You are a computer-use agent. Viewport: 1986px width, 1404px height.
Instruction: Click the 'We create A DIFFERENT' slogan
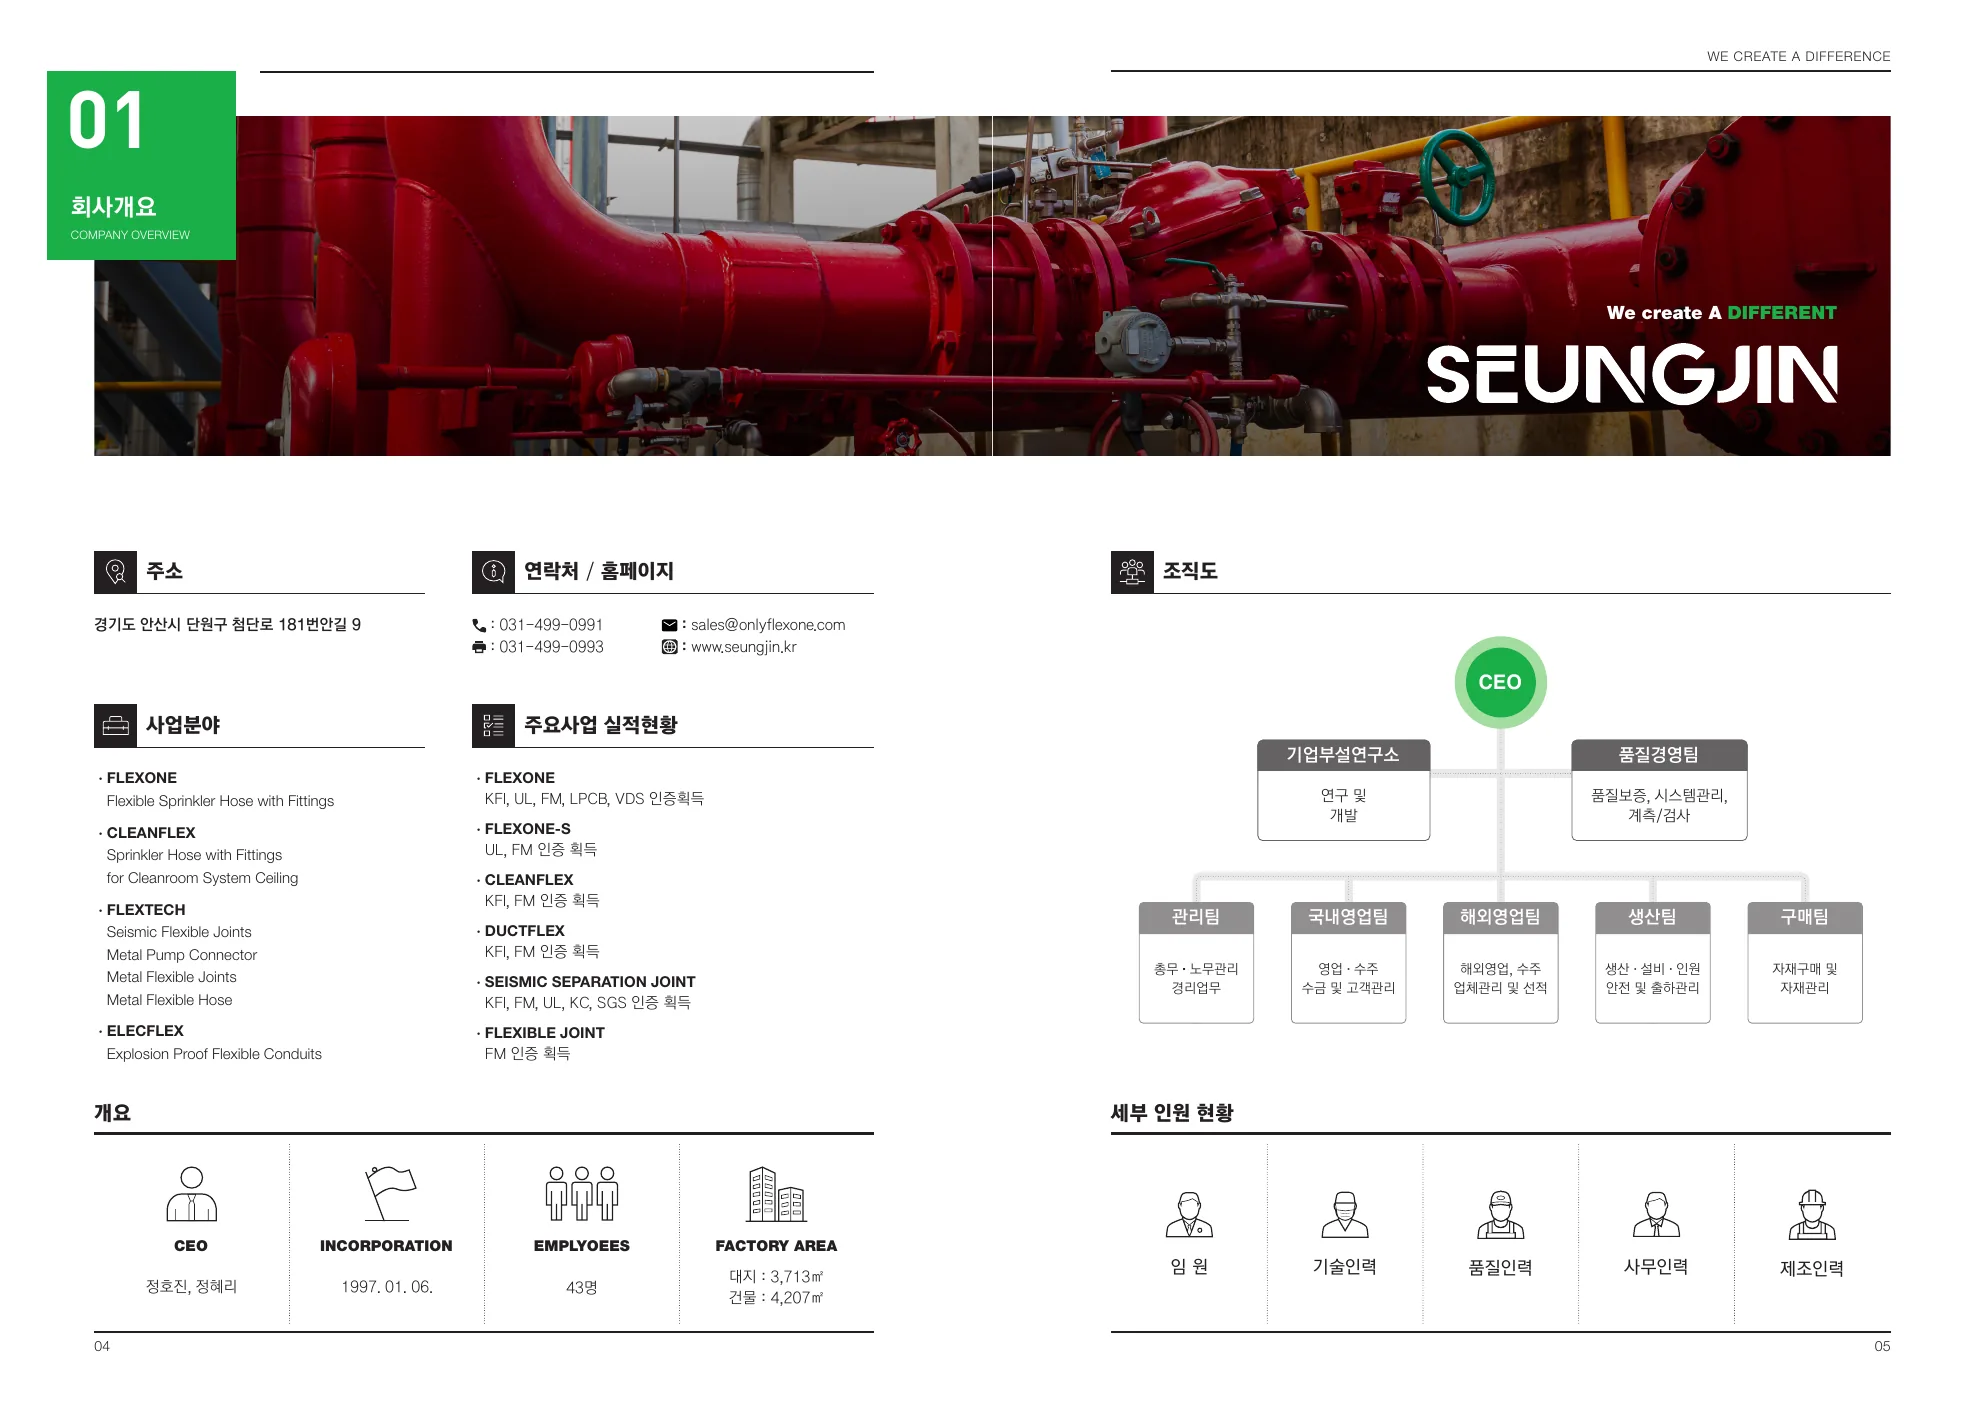1721,313
